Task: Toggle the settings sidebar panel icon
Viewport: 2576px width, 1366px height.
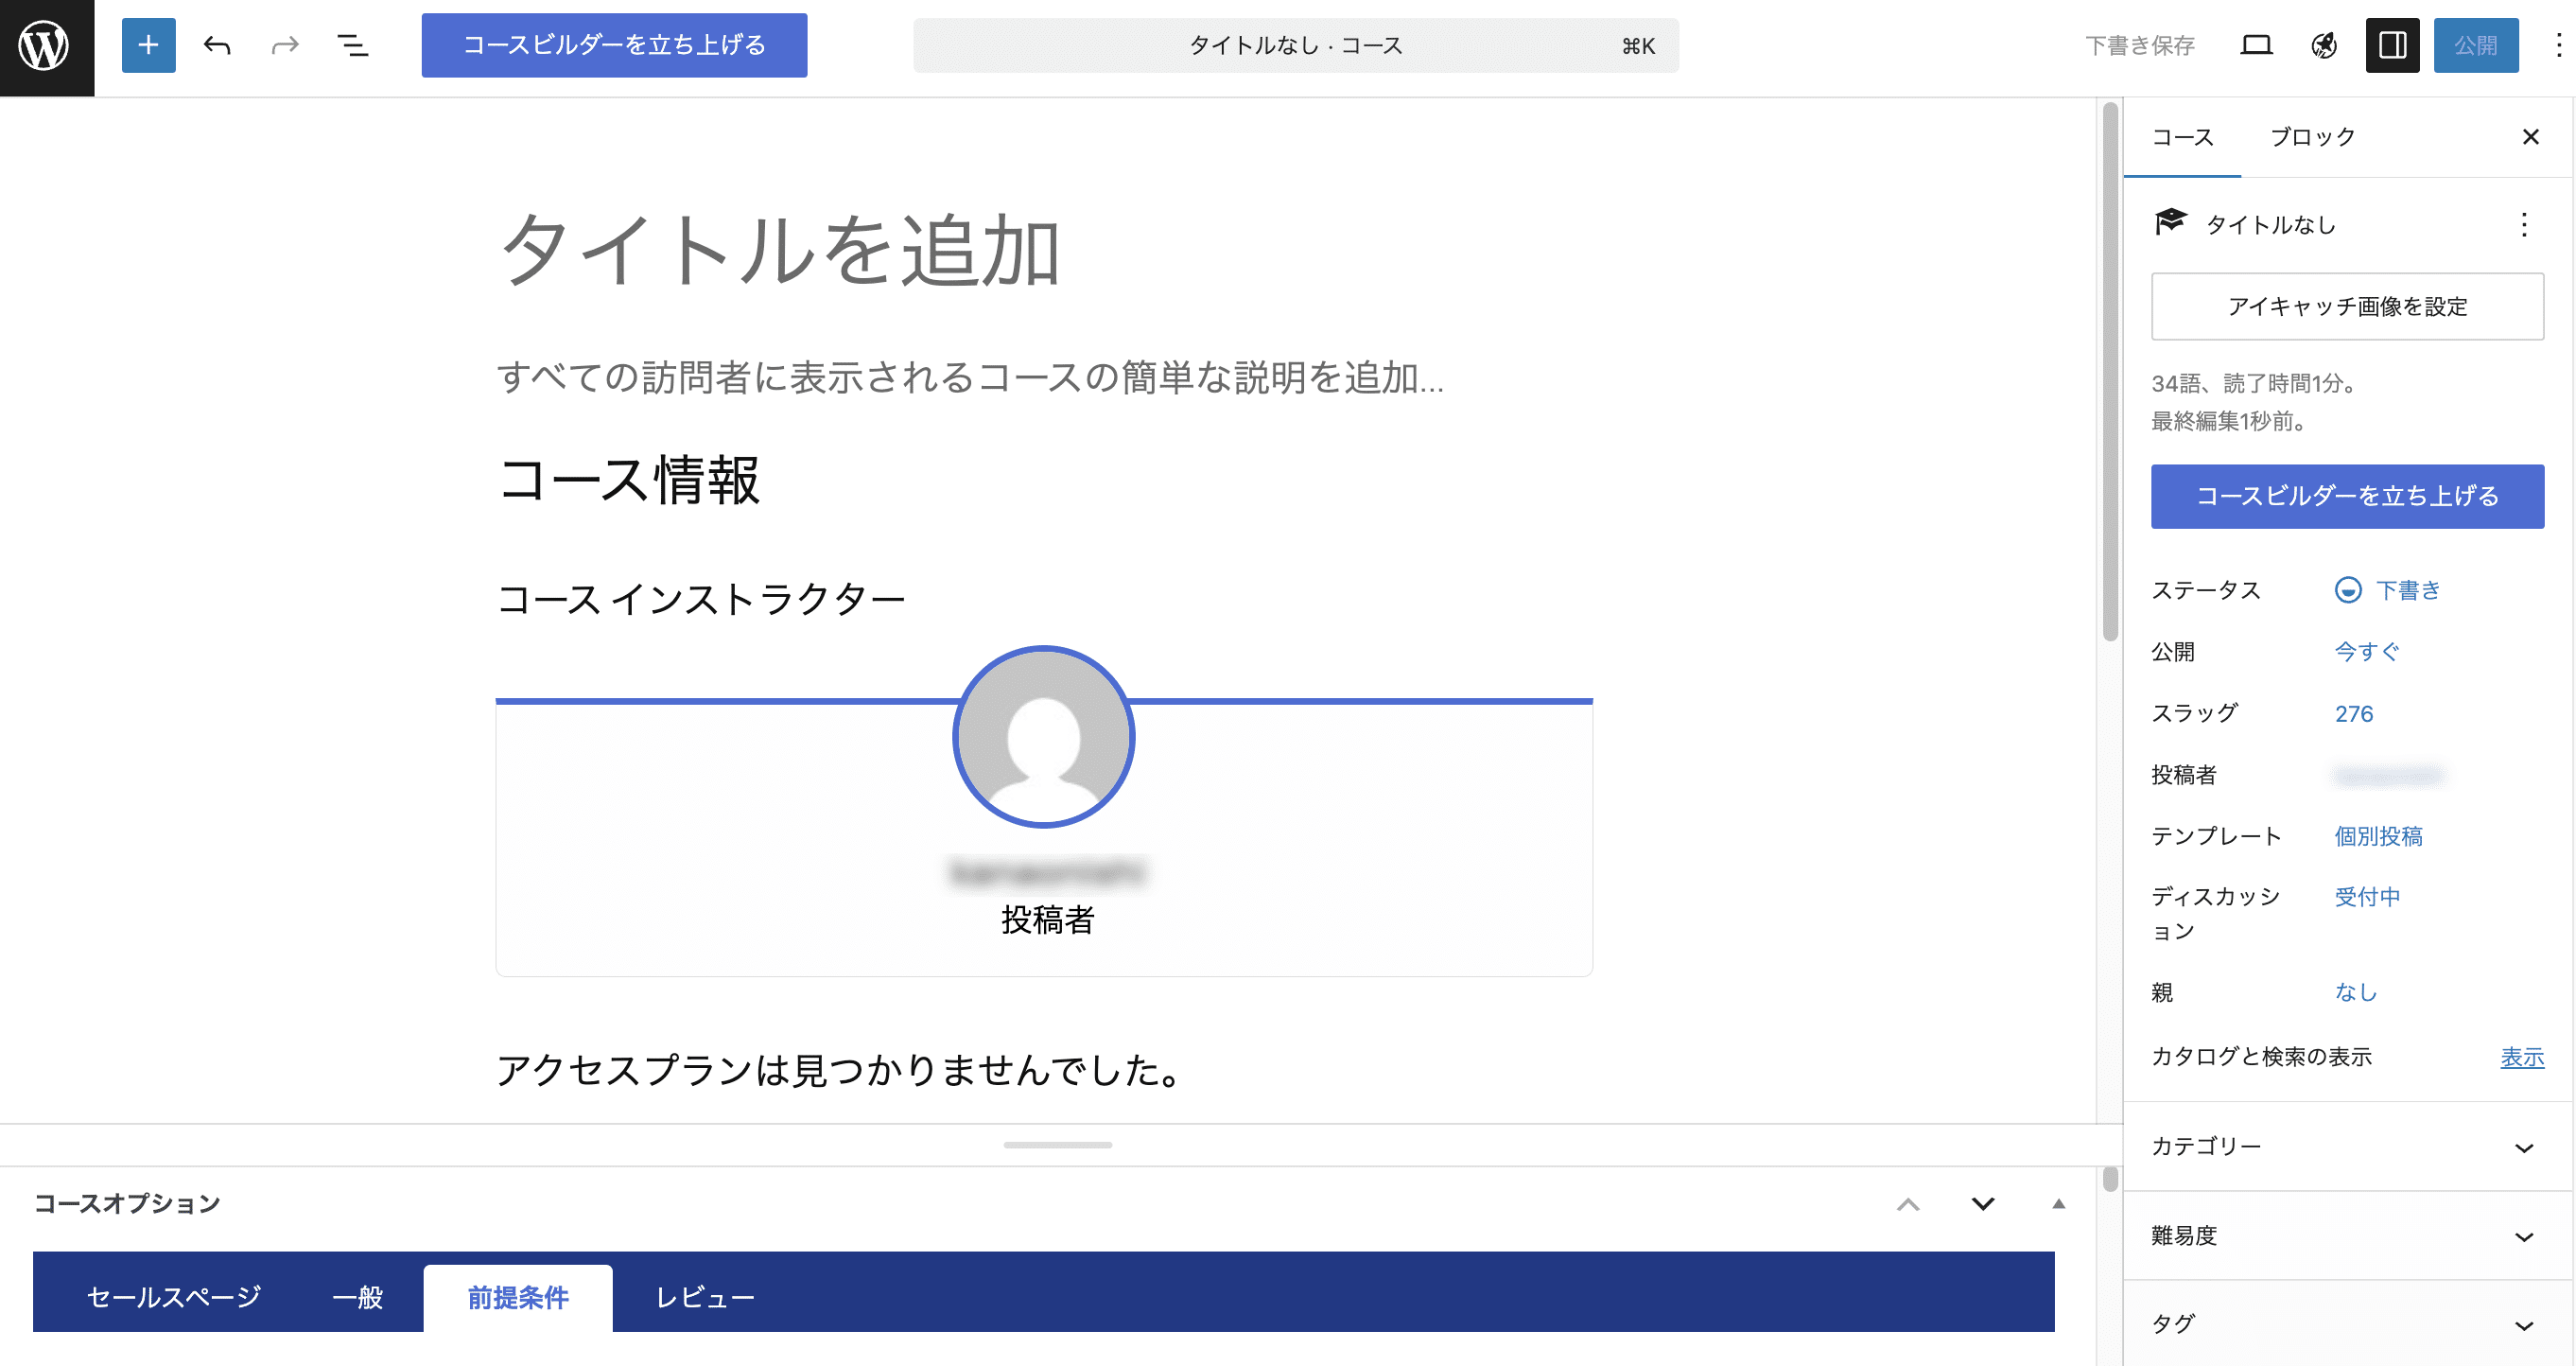Action: click(2393, 45)
